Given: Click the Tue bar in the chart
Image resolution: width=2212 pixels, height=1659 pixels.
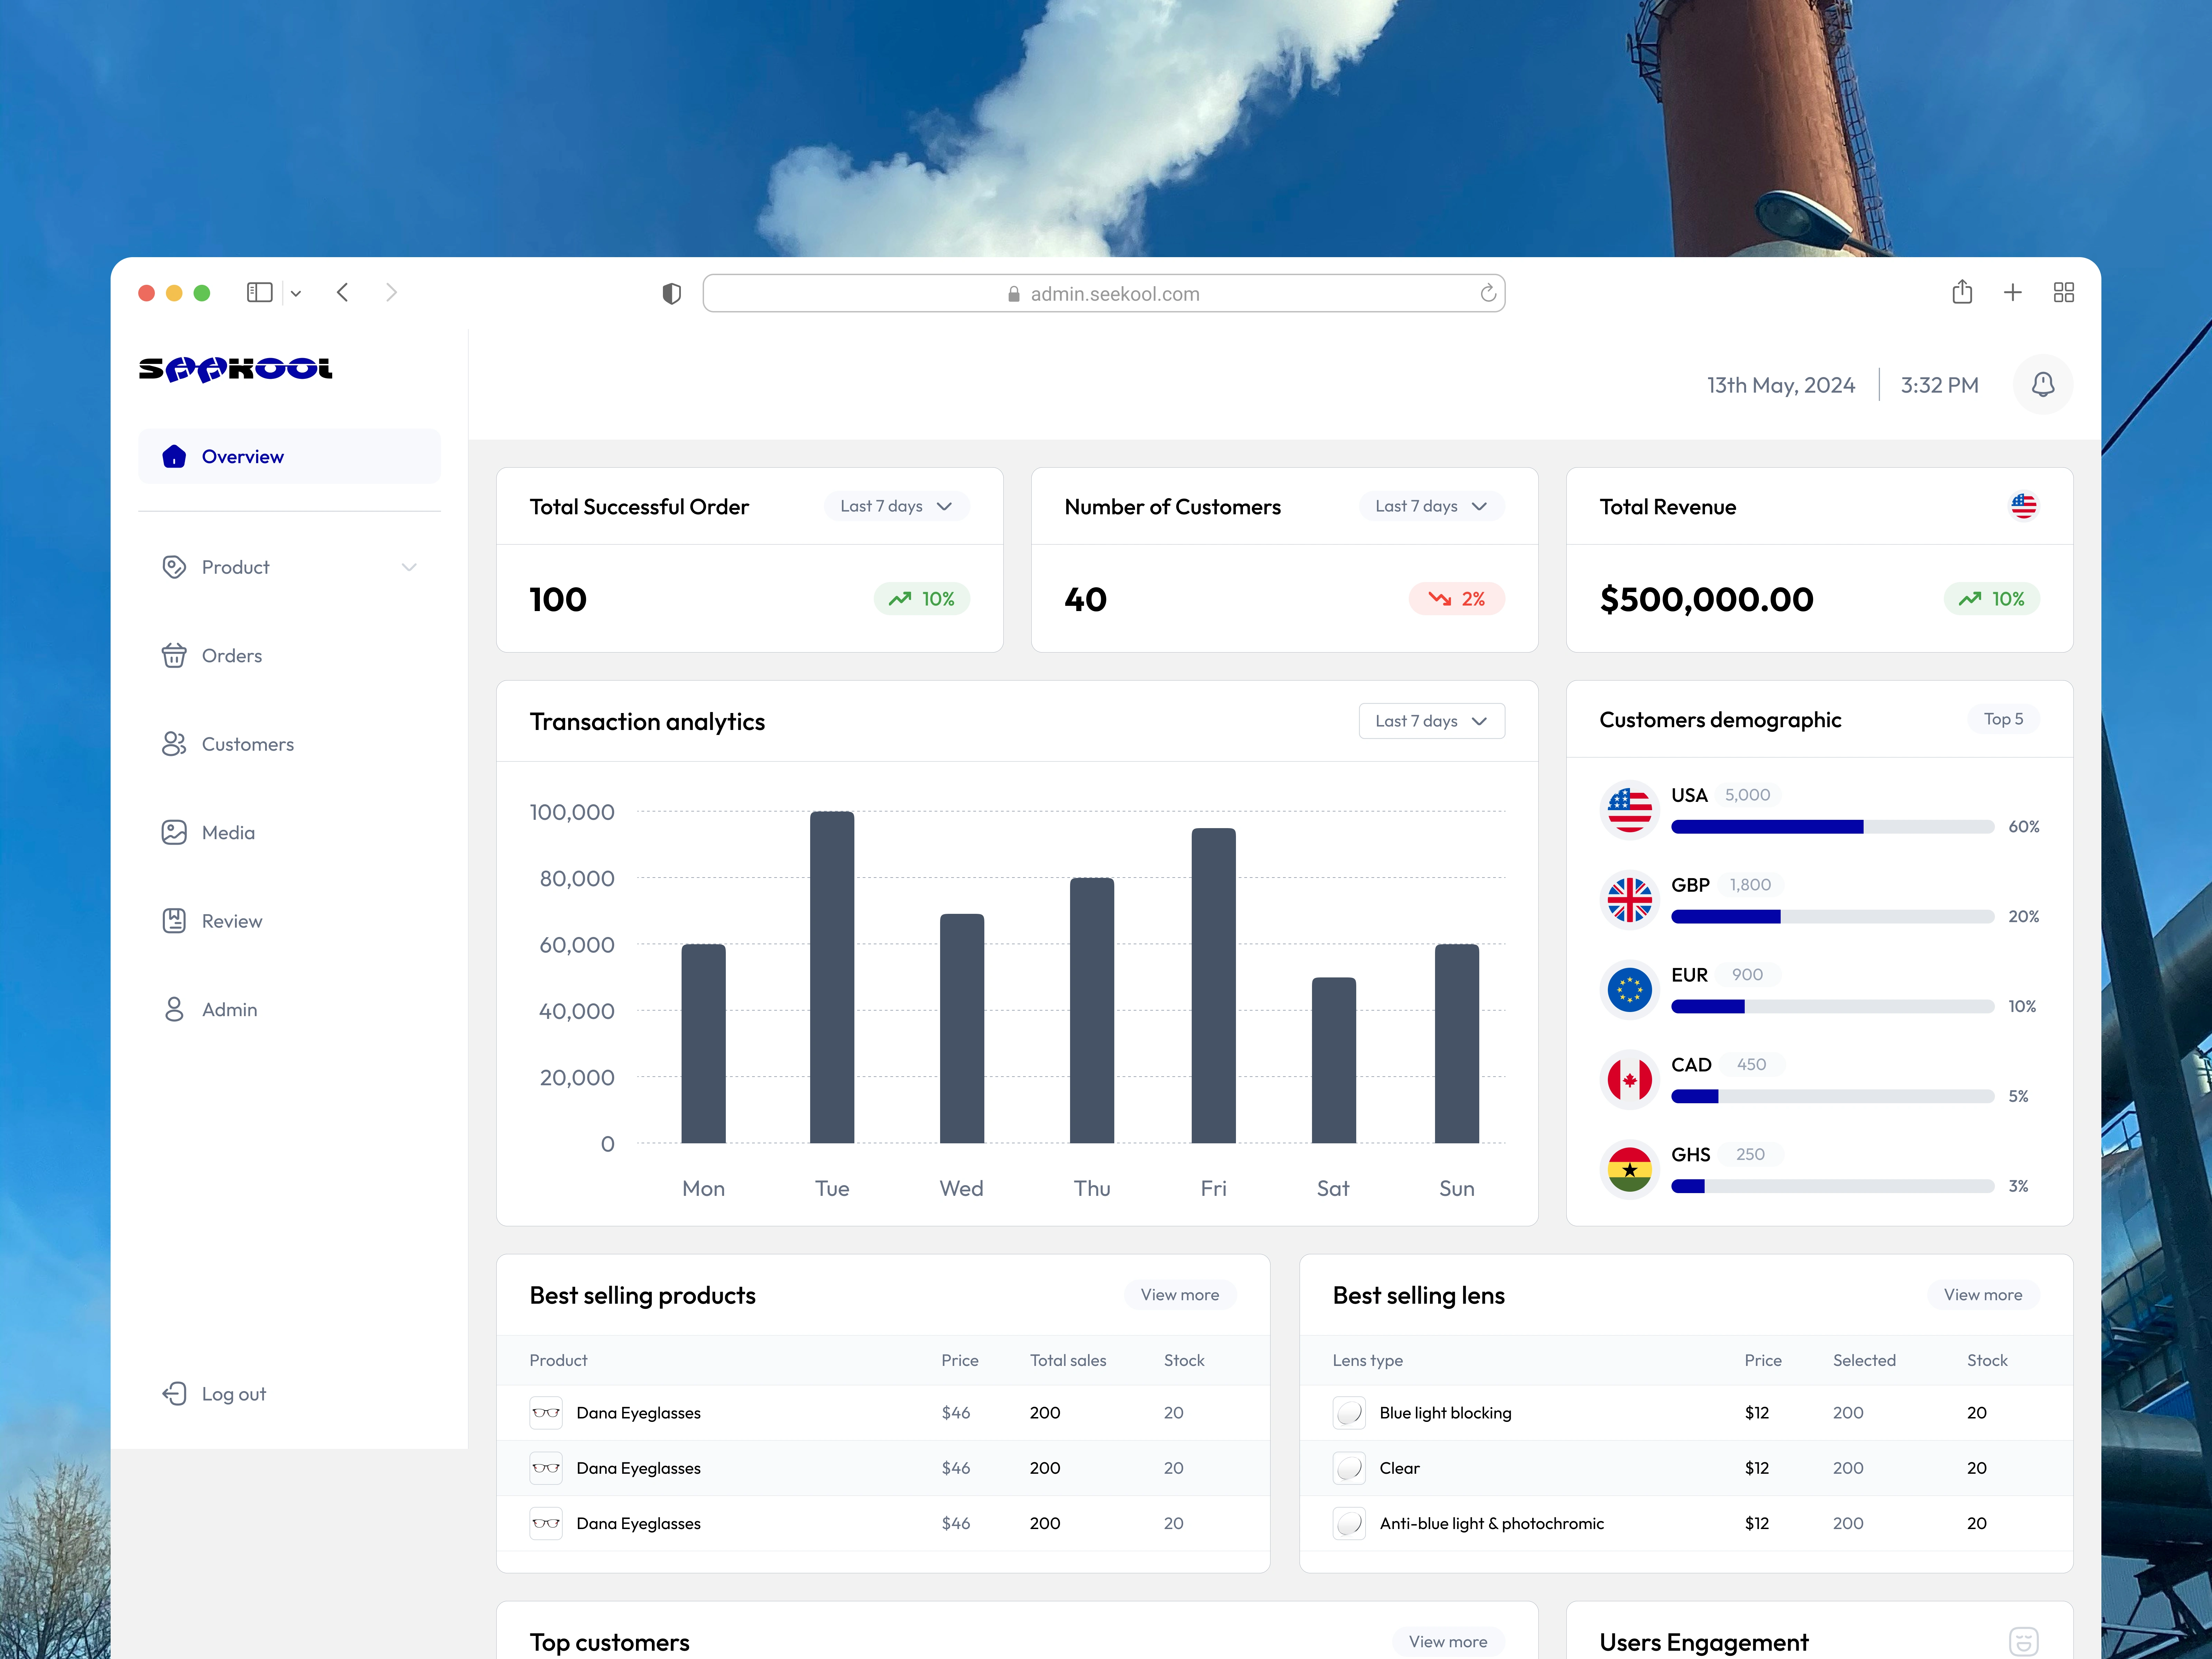Looking at the screenshot, I should [832, 977].
